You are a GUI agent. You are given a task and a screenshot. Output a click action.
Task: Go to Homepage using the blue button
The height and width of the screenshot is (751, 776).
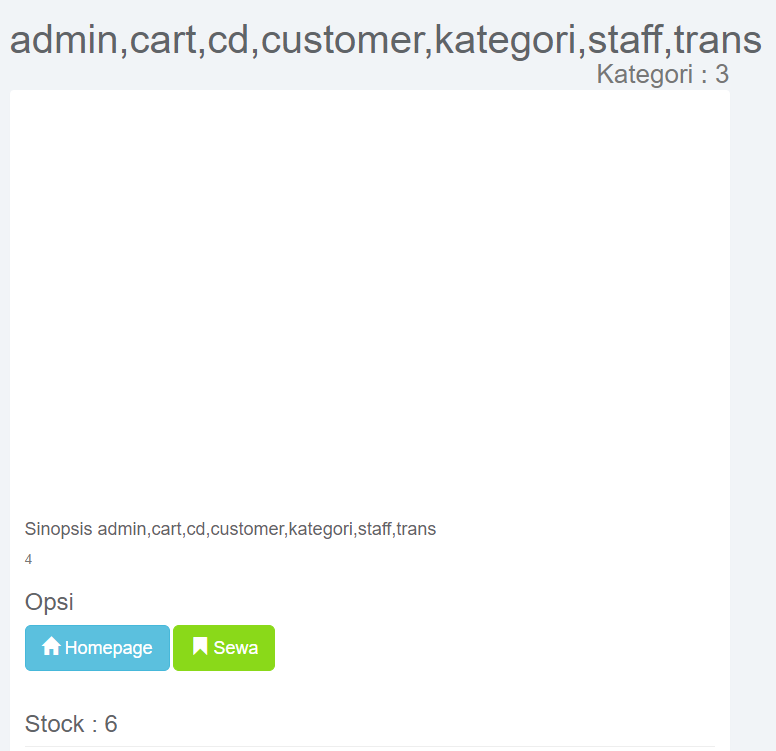pyautogui.click(x=97, y=648)
